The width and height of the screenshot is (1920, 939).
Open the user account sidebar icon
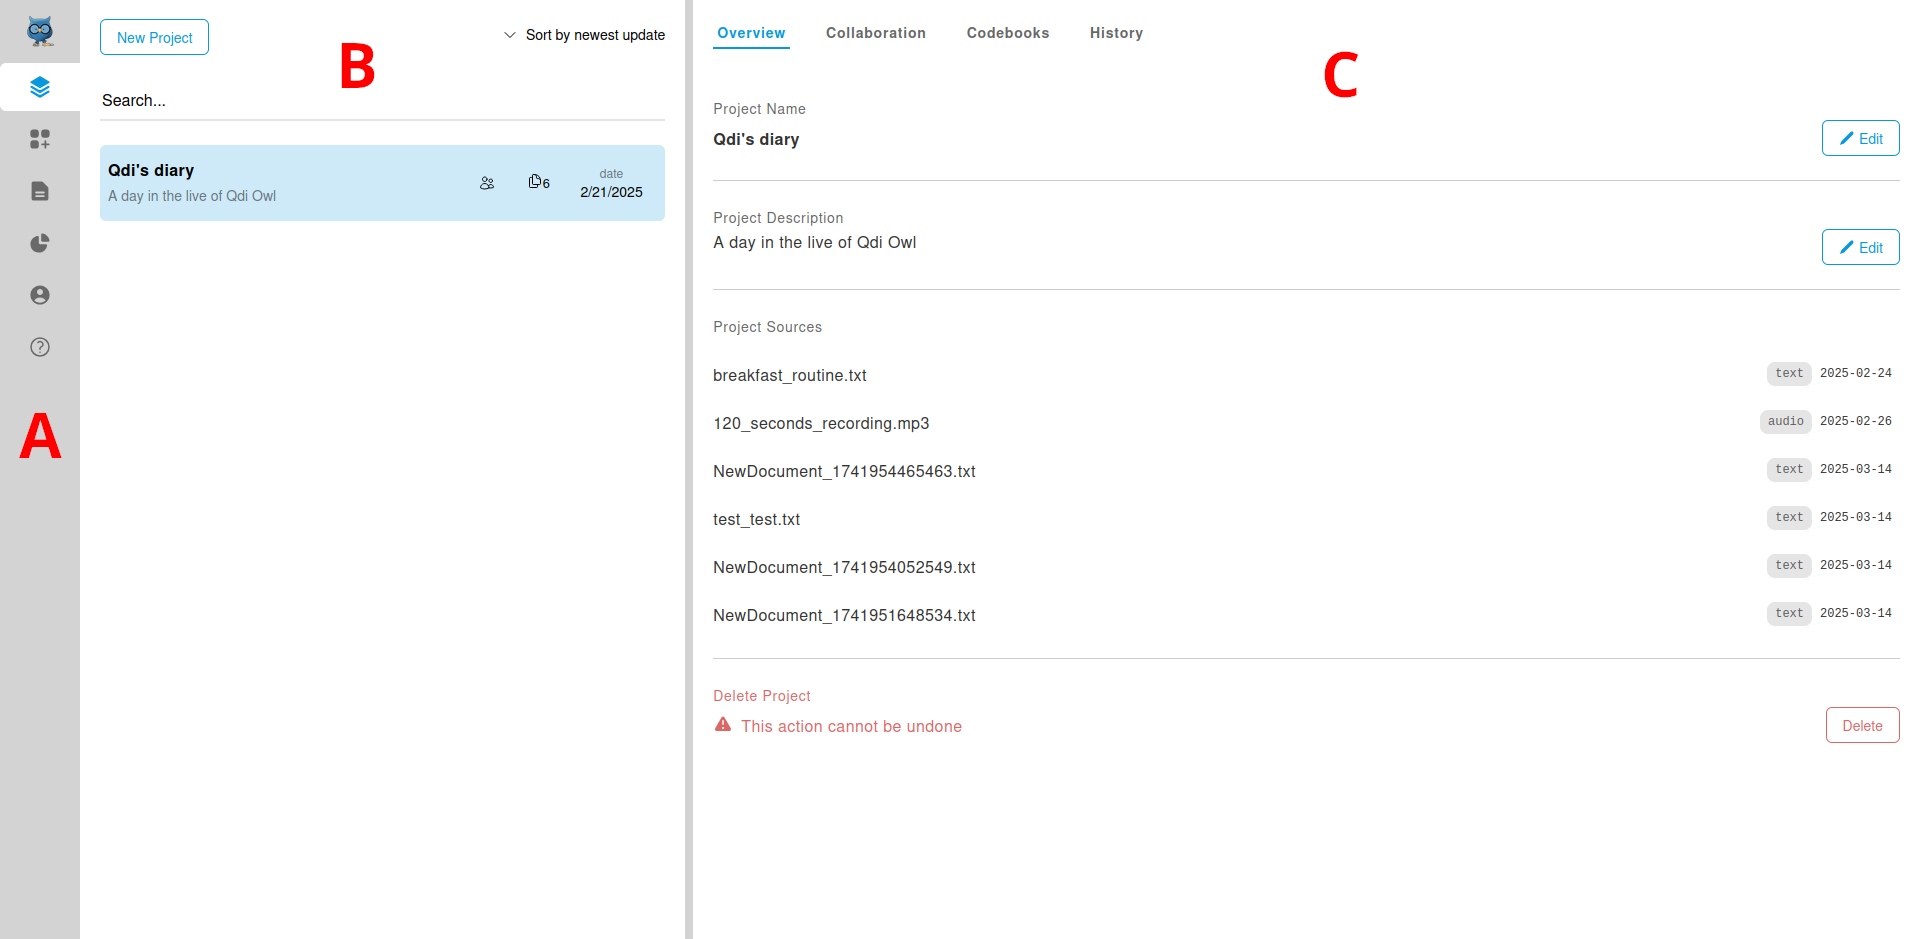[40, 295]
